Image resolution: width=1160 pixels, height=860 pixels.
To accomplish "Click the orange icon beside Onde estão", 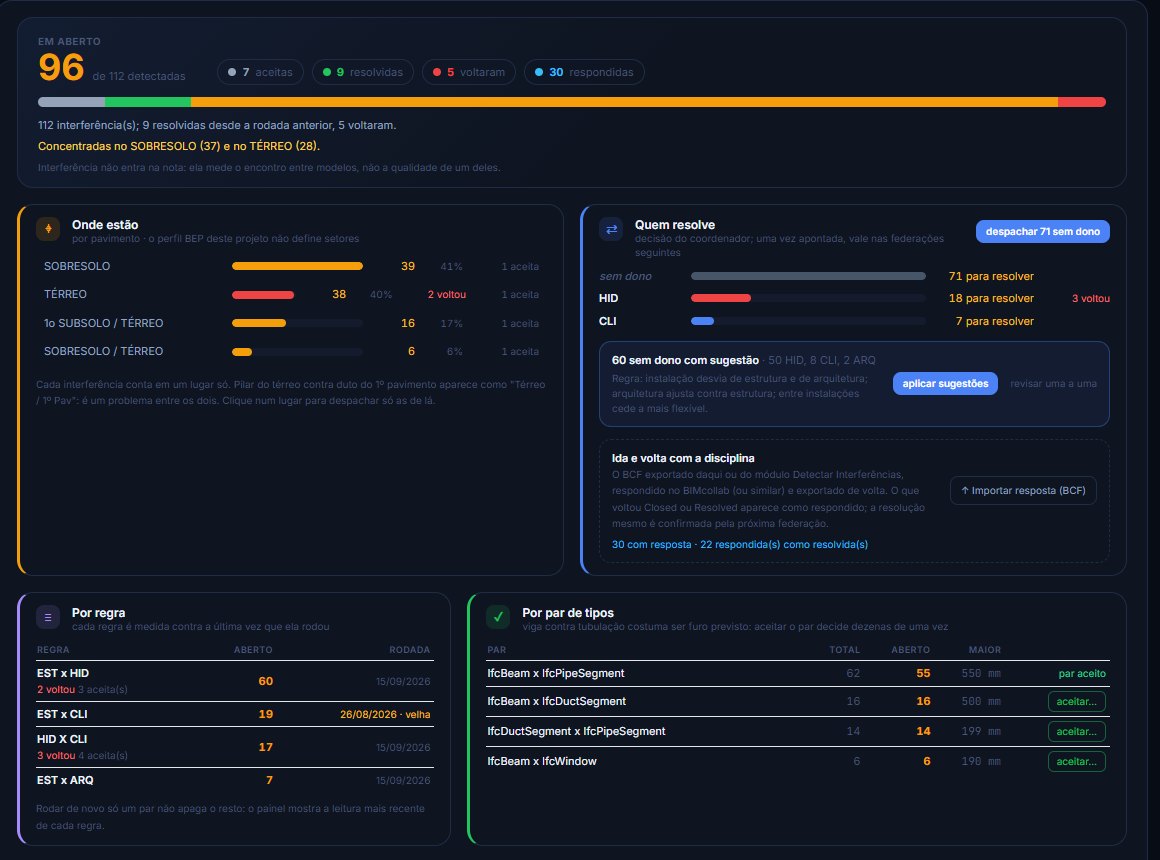I will [48, 229].
